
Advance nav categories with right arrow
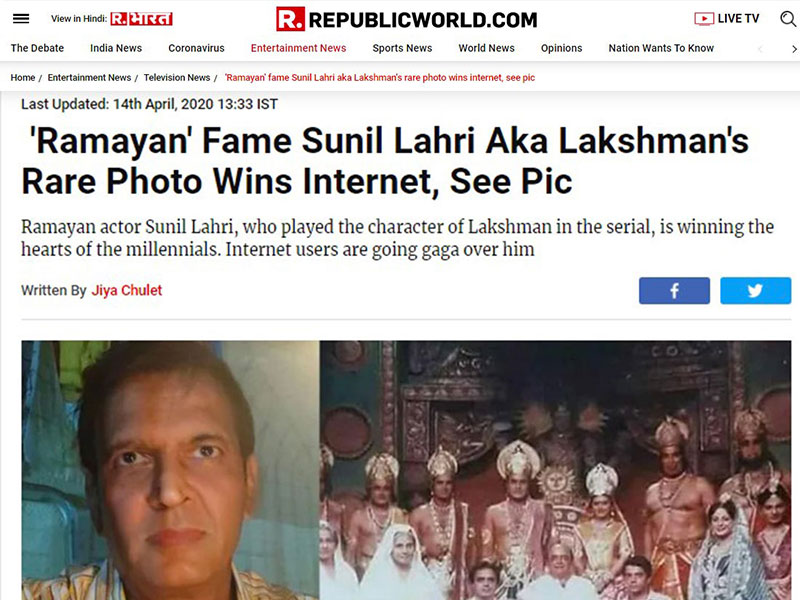tap(793, 49)
